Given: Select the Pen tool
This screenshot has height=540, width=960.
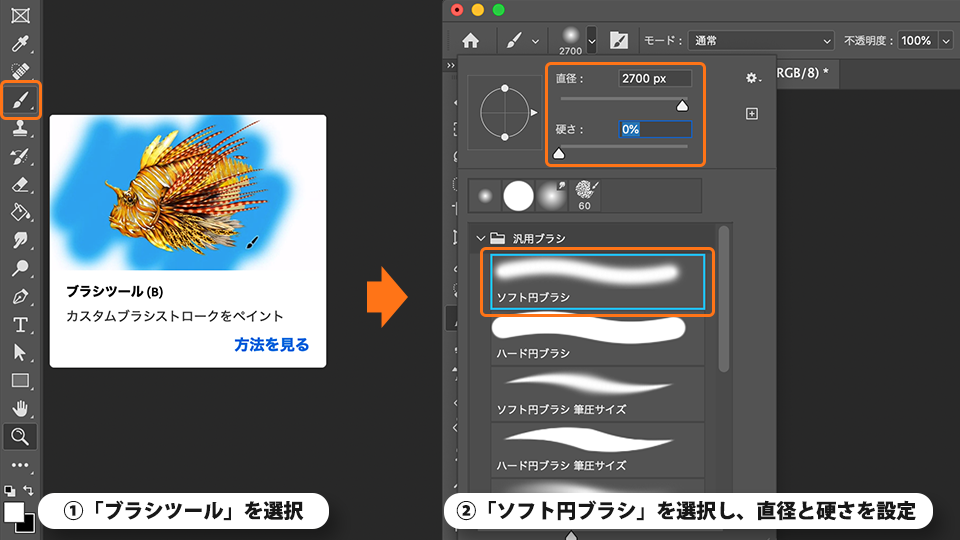Looking at the screenshot, I should pos(20,296).
